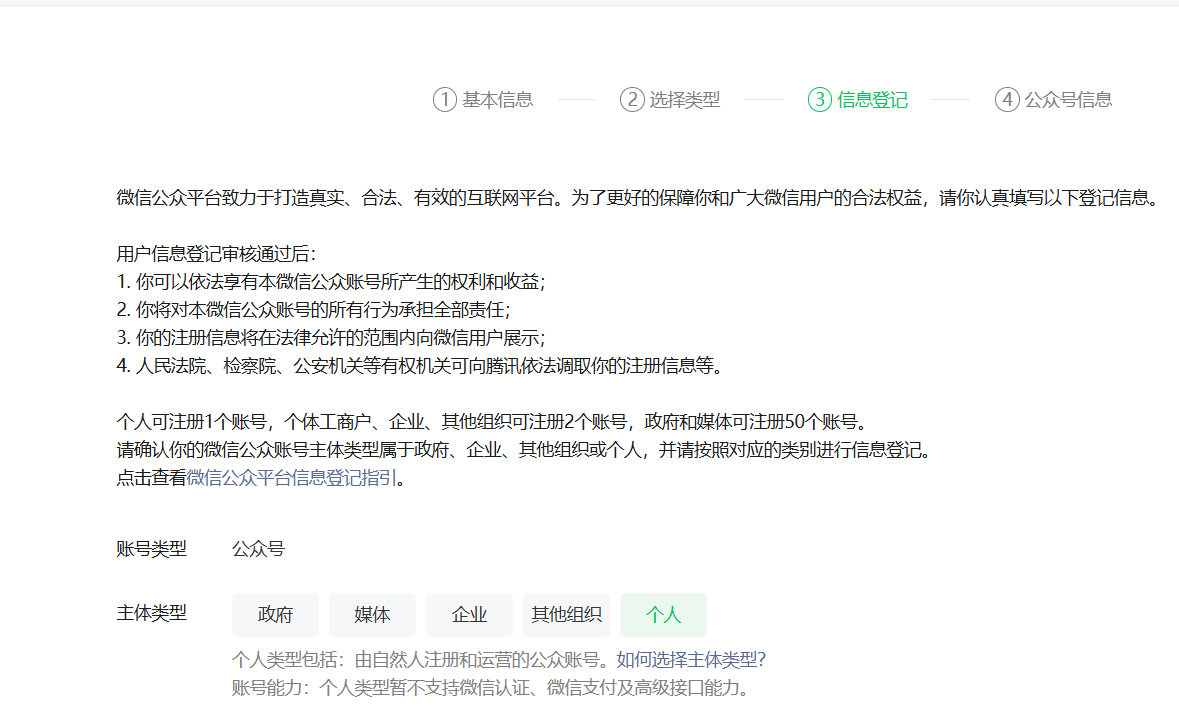Open the 如何选择主体类型? help link

[691, 660]
